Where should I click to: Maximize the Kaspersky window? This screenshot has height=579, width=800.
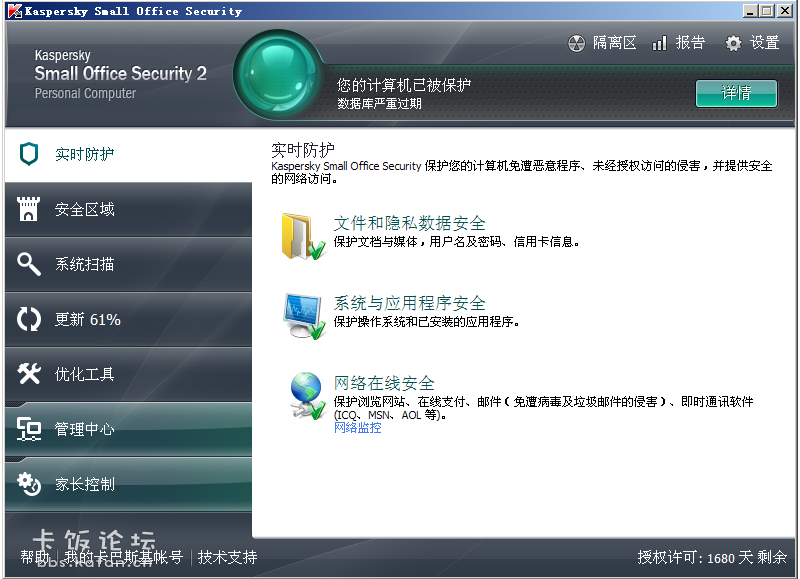click(x=766, y=11)
